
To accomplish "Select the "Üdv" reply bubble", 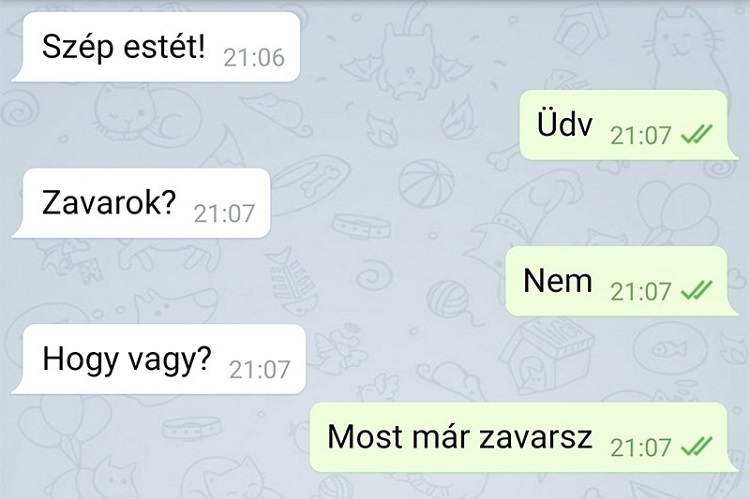I will click(629, 125).
